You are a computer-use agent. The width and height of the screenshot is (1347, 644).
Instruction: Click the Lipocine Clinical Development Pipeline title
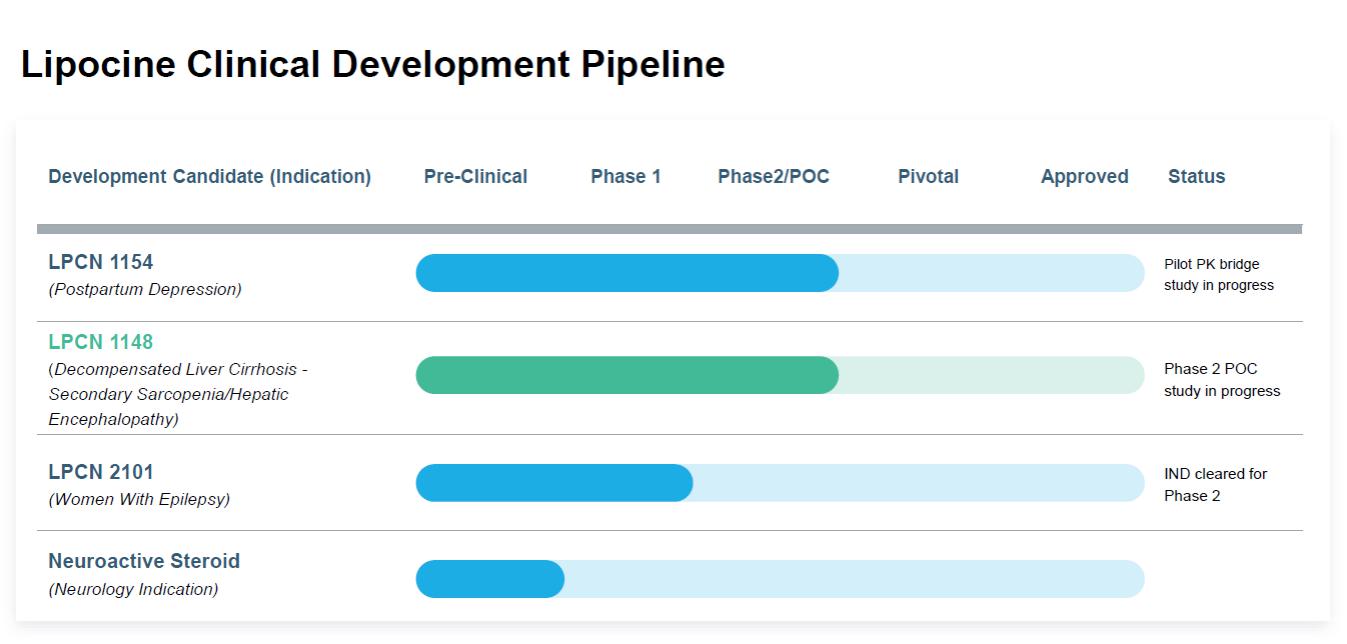coord(372,64)
